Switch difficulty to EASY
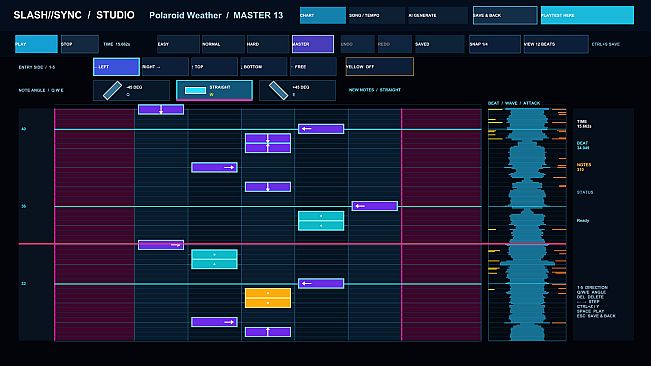This screenshot has width=651, height=366. 178,44
